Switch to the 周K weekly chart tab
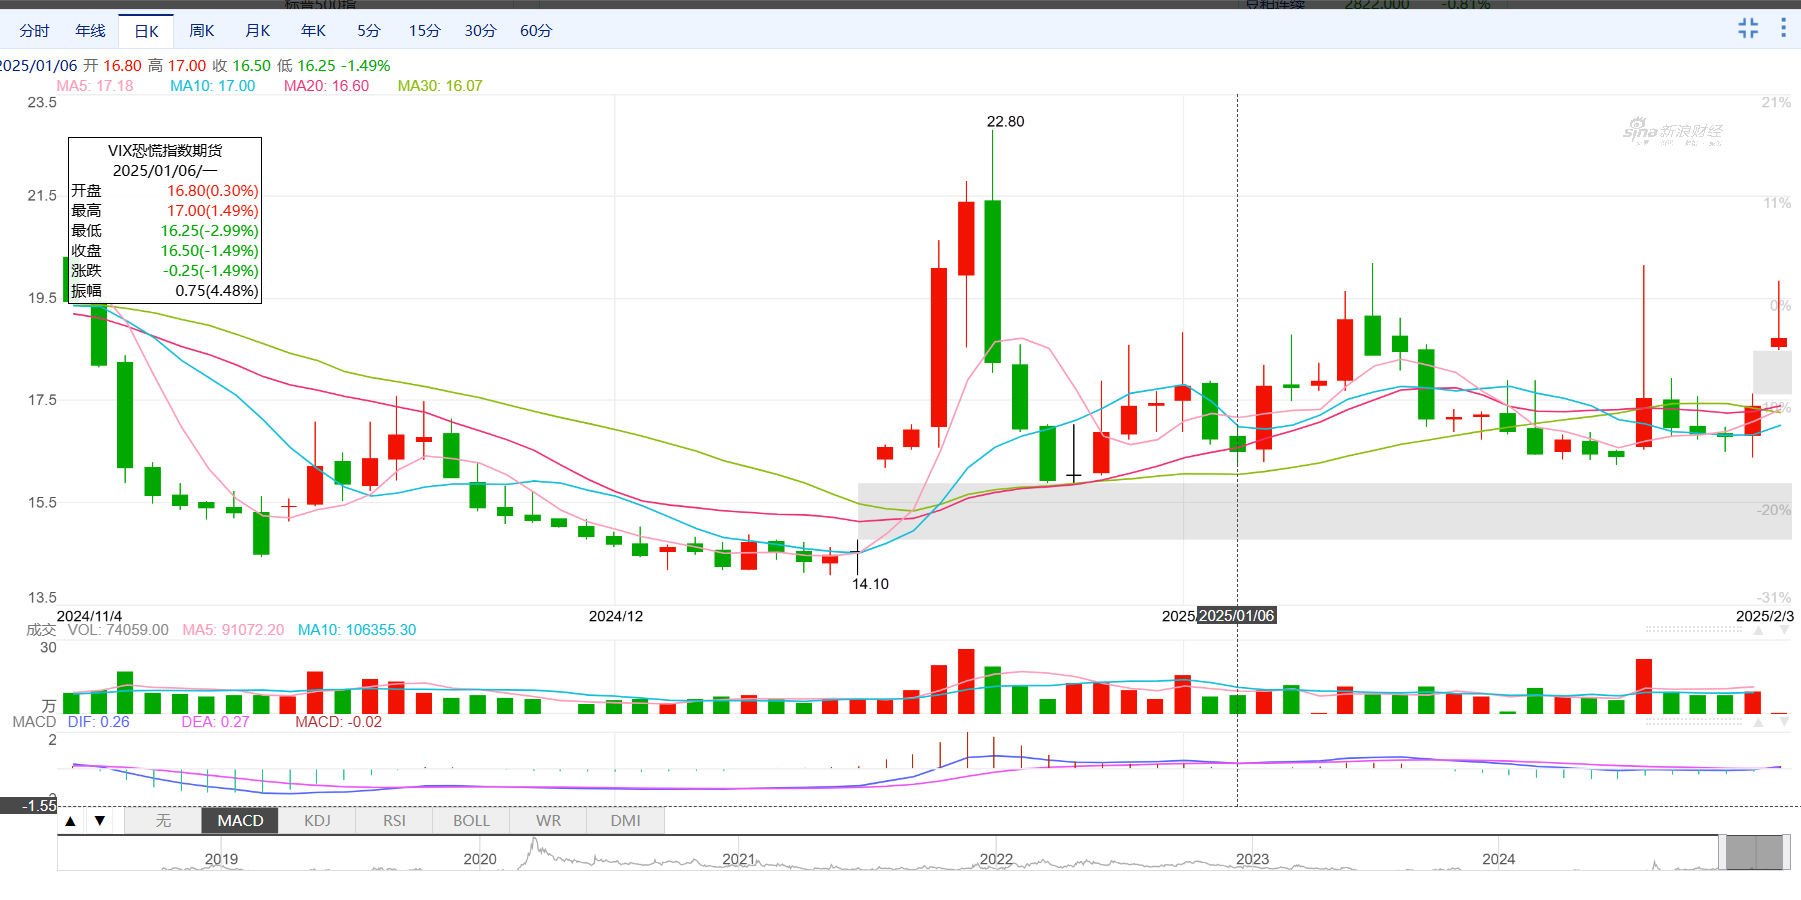The height and width of the screenshot is (900, 1801). tap(202, 31)
